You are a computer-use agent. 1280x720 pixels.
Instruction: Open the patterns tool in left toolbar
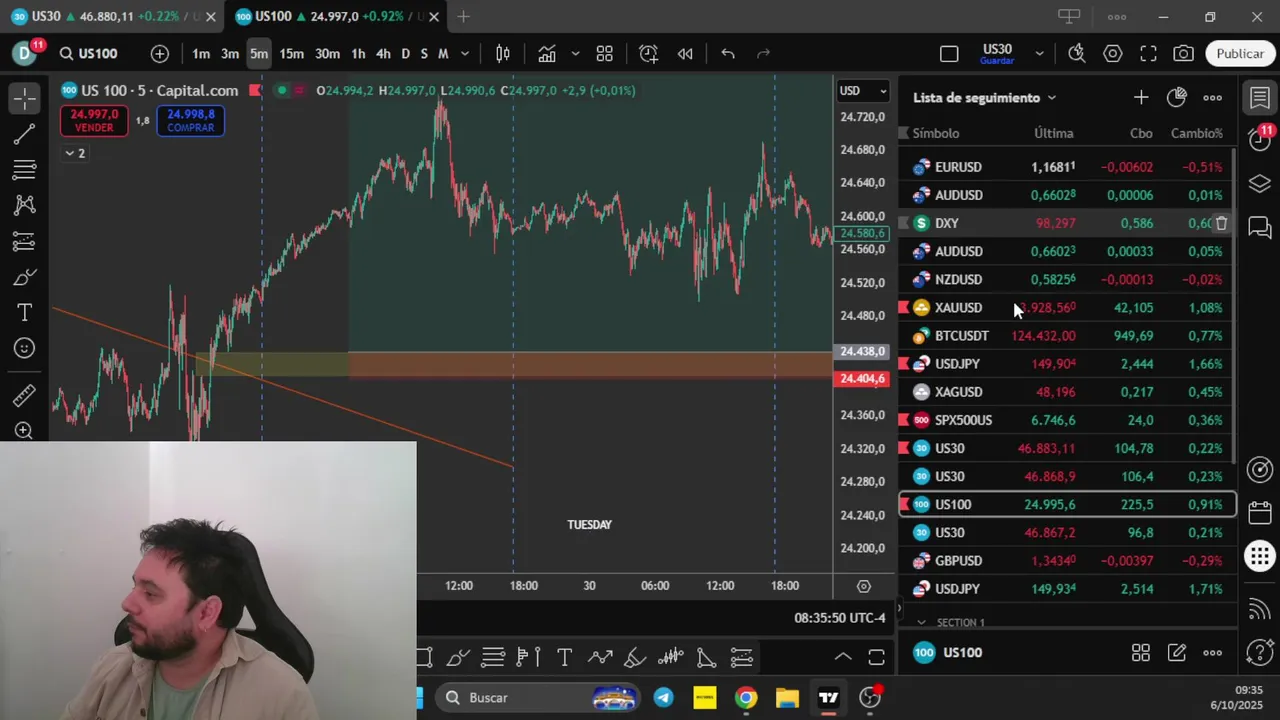[x=25, y=205]
